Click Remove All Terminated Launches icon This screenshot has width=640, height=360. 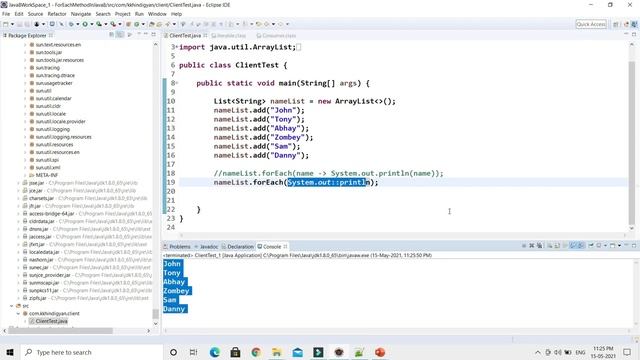(540, 245)
